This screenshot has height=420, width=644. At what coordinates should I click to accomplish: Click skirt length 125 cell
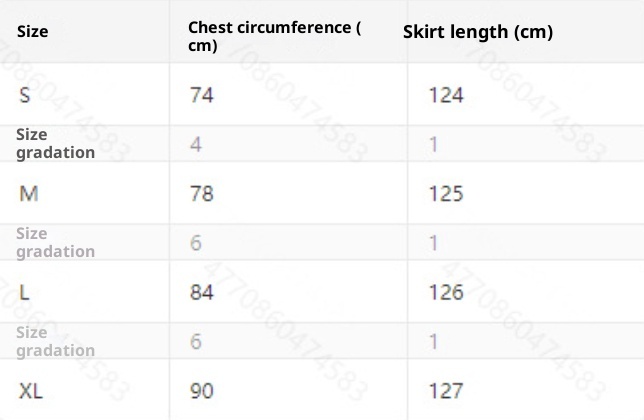[446, 193]
